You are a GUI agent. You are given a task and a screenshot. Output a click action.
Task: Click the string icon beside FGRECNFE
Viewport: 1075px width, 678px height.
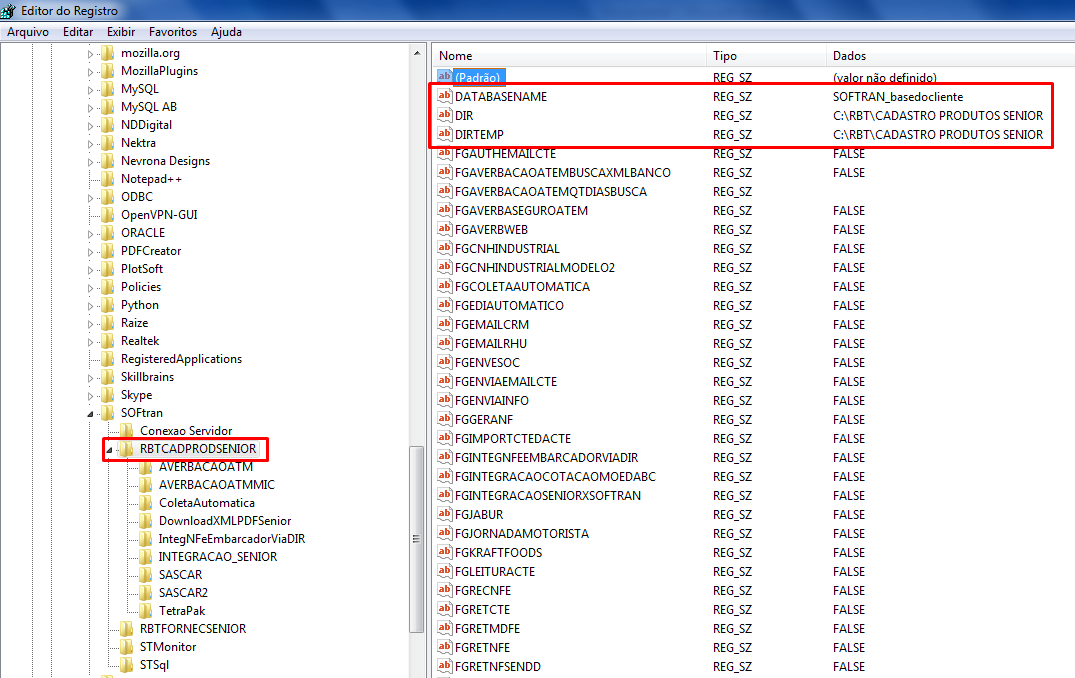pyautogui.click(x=445, y=590)
